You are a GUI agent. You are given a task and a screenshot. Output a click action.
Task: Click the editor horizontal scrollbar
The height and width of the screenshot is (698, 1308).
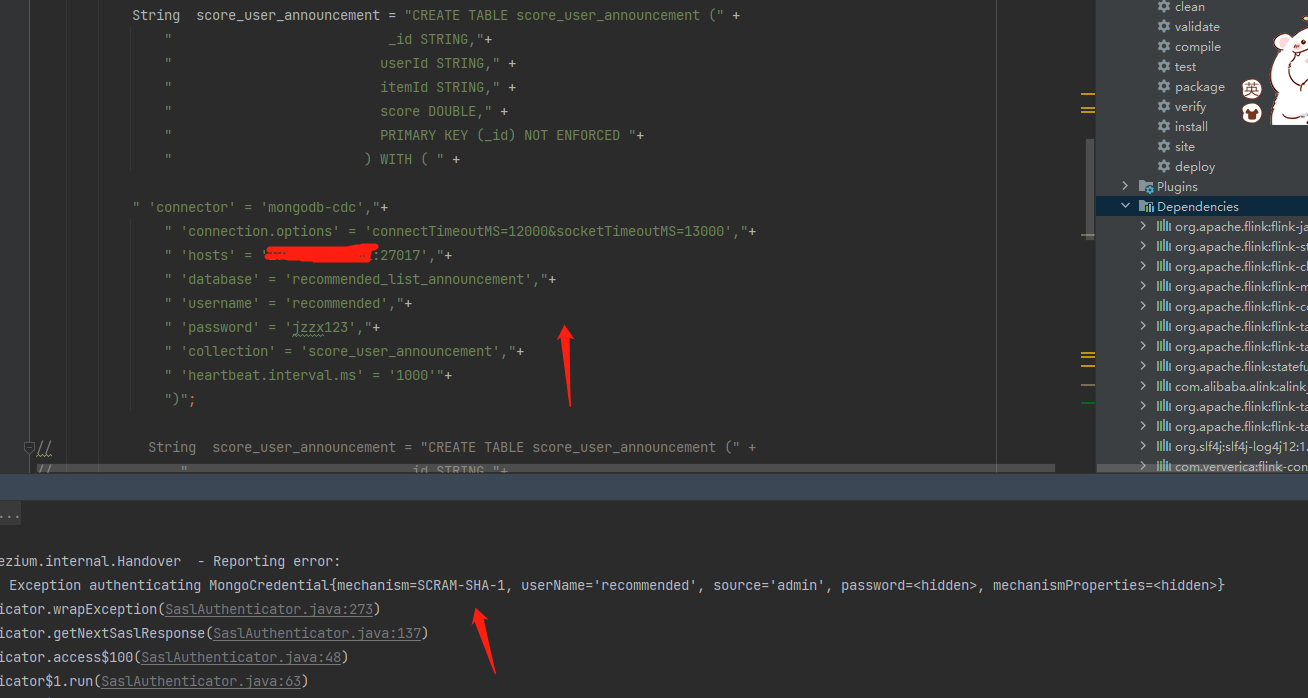[546, 467]
